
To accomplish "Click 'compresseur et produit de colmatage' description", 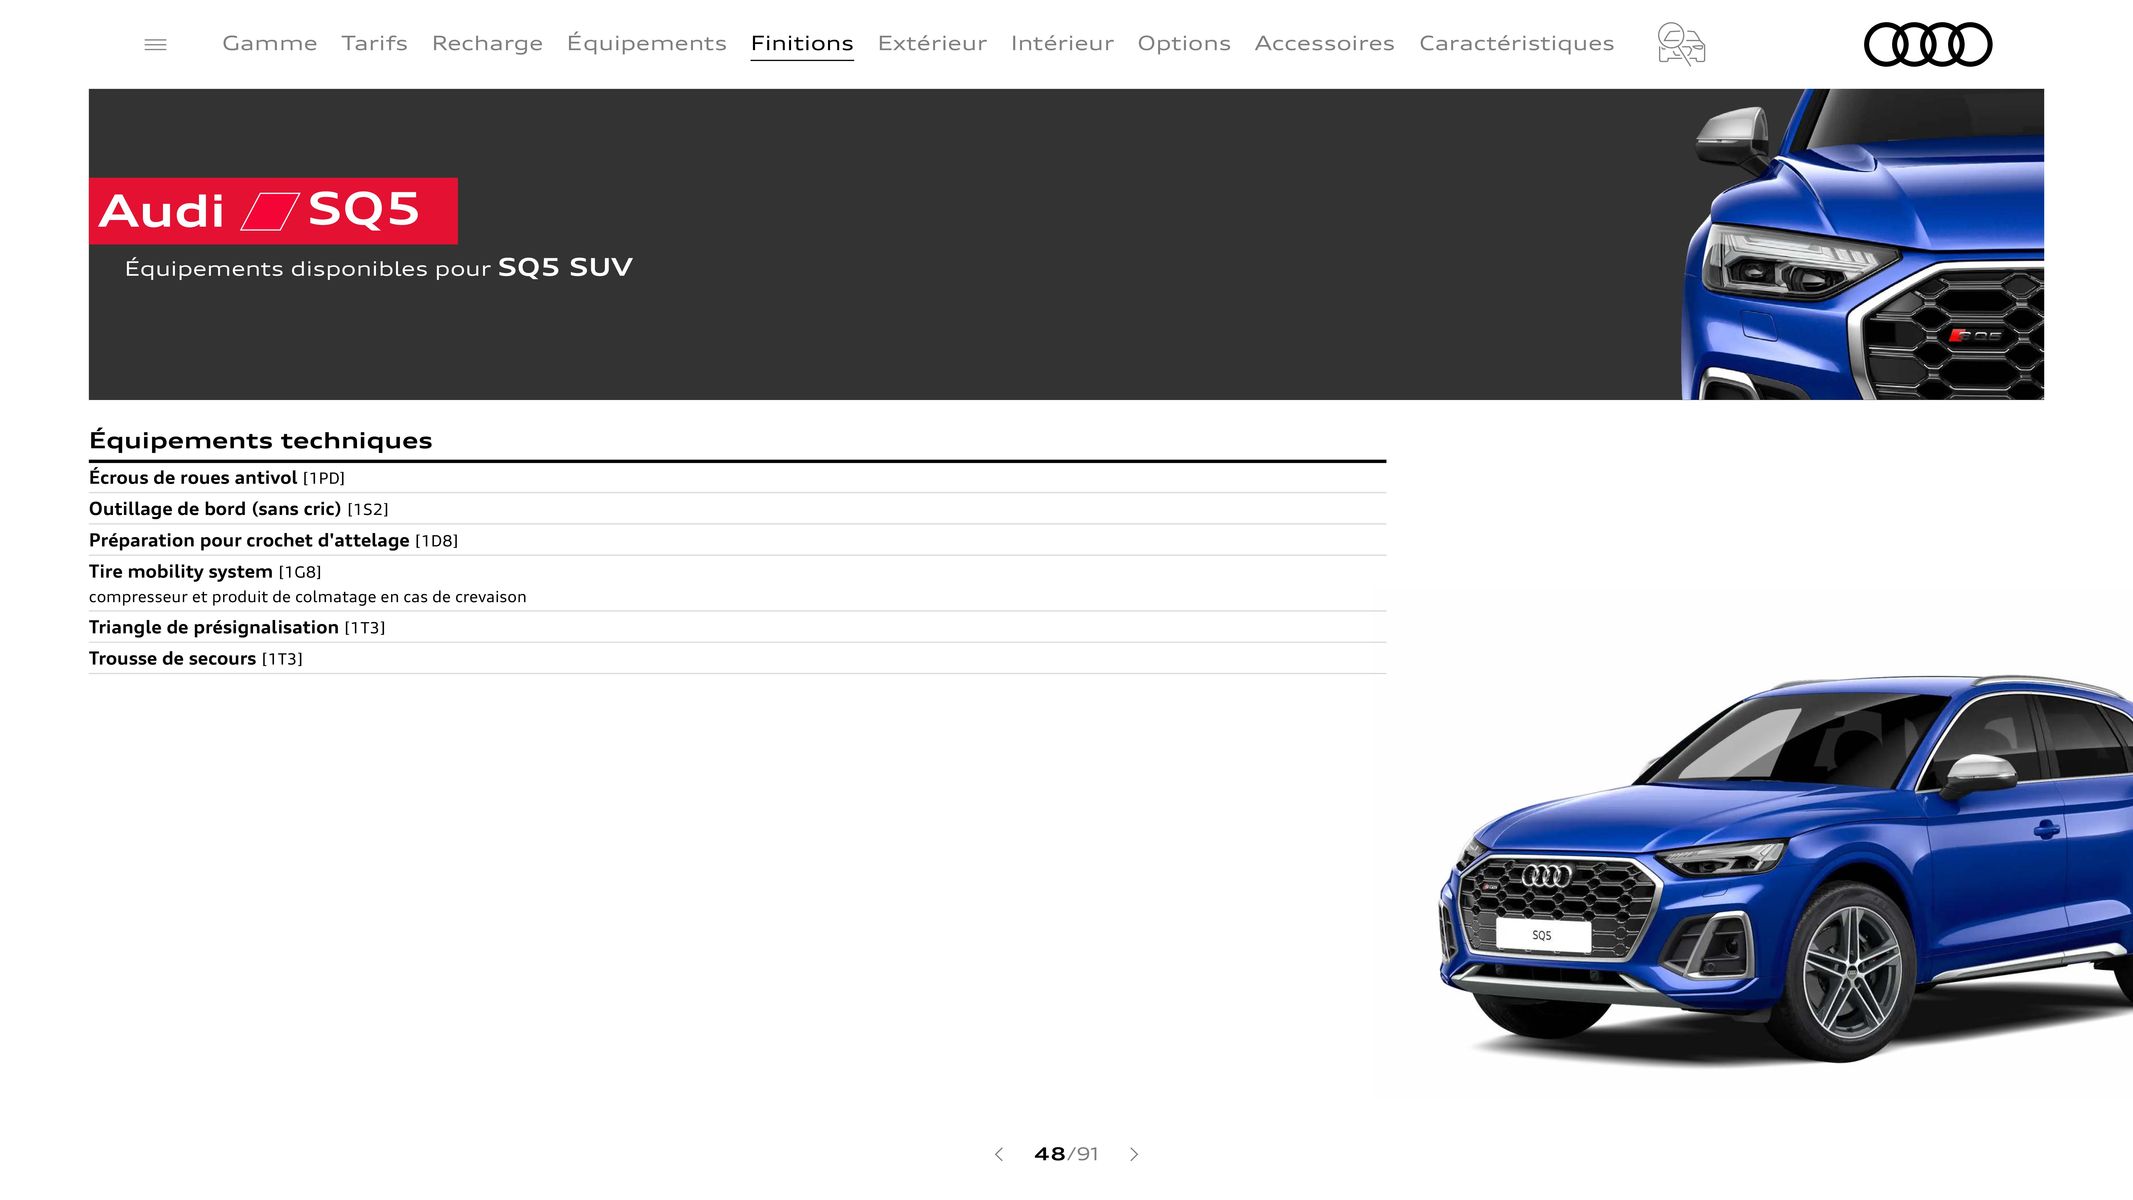I will pos(307,597).
